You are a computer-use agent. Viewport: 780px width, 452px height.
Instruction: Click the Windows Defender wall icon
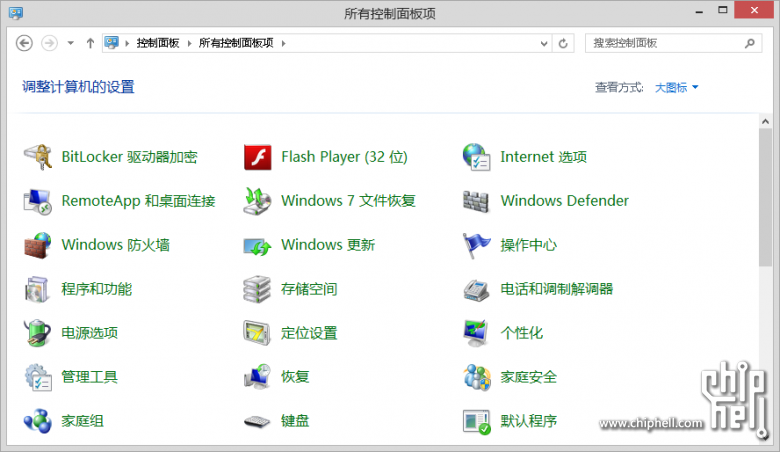pos(476,201)
